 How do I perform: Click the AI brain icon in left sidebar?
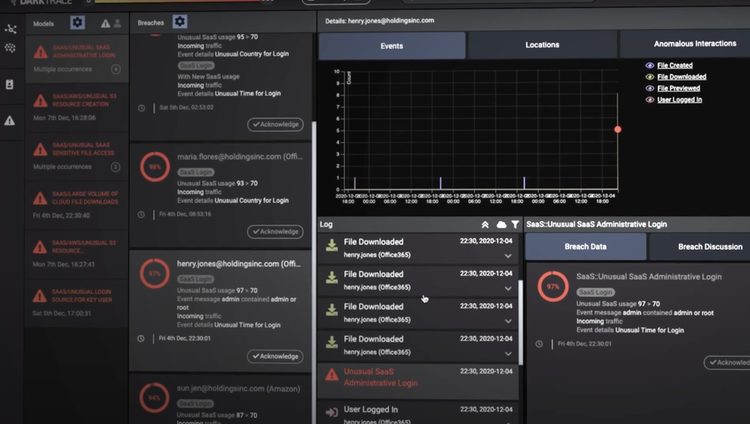pos(10,47)
